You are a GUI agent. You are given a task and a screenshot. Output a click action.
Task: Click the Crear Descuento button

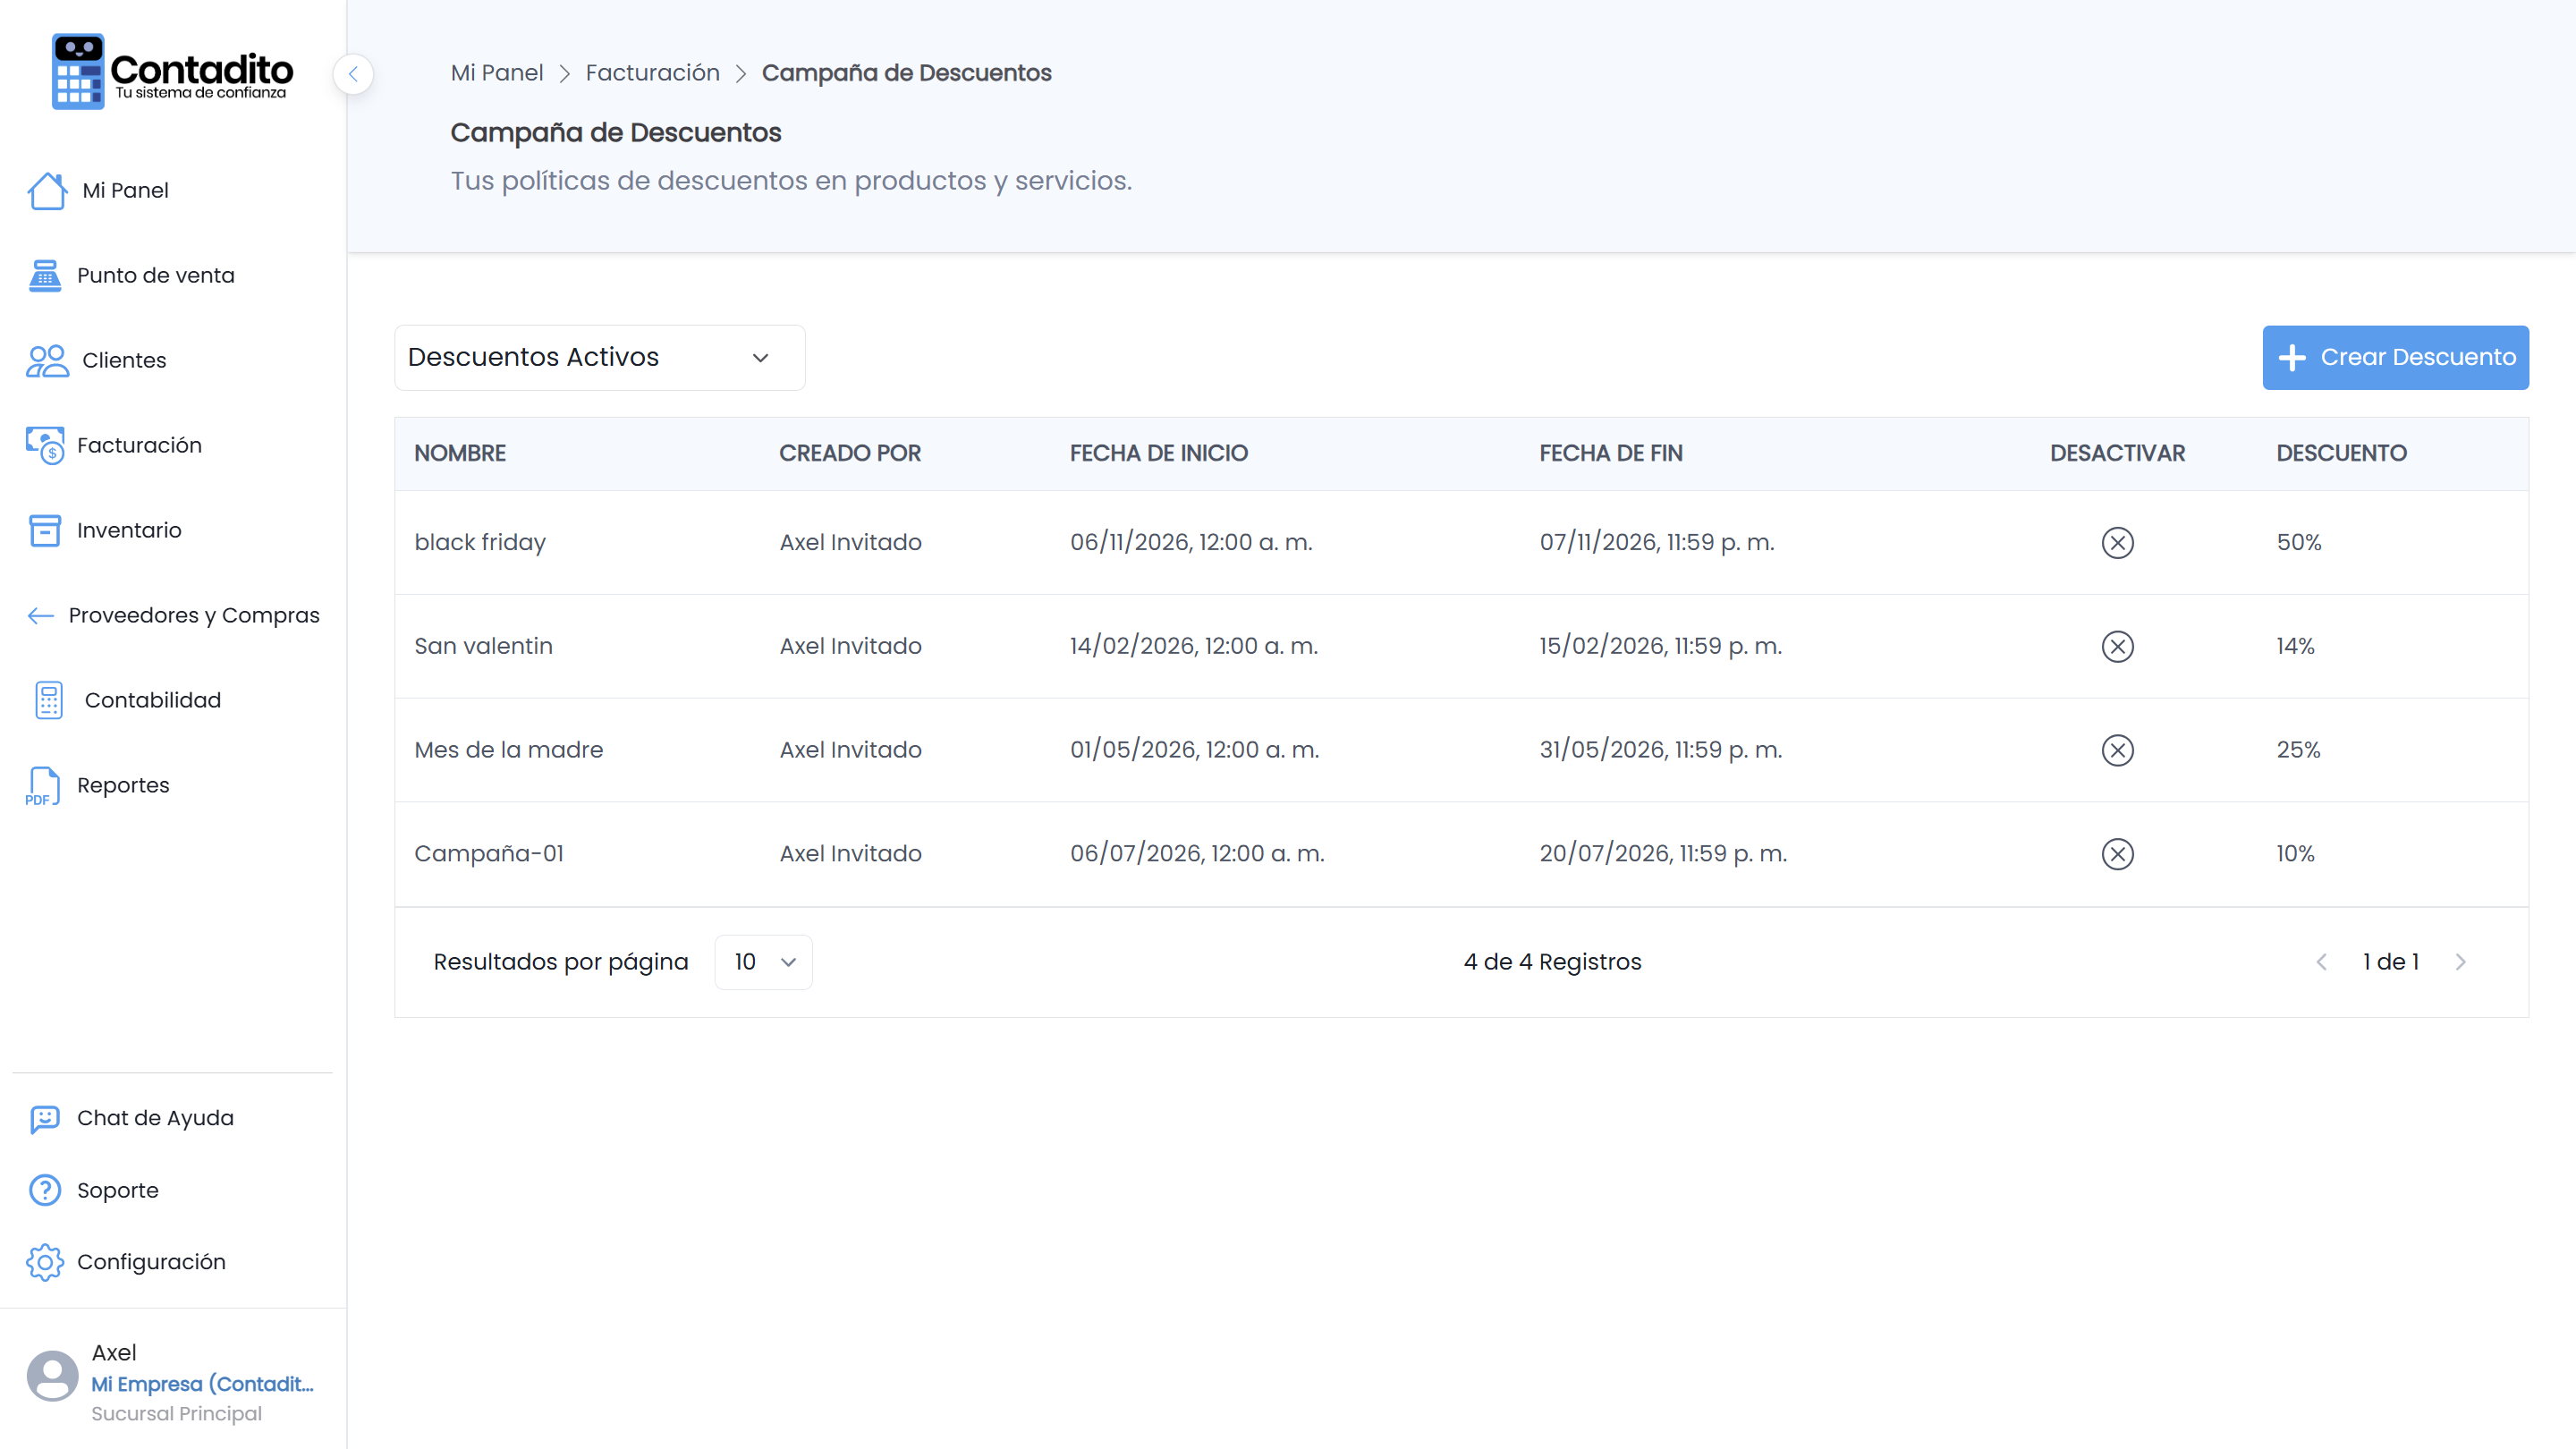[x=2396, y=358]
